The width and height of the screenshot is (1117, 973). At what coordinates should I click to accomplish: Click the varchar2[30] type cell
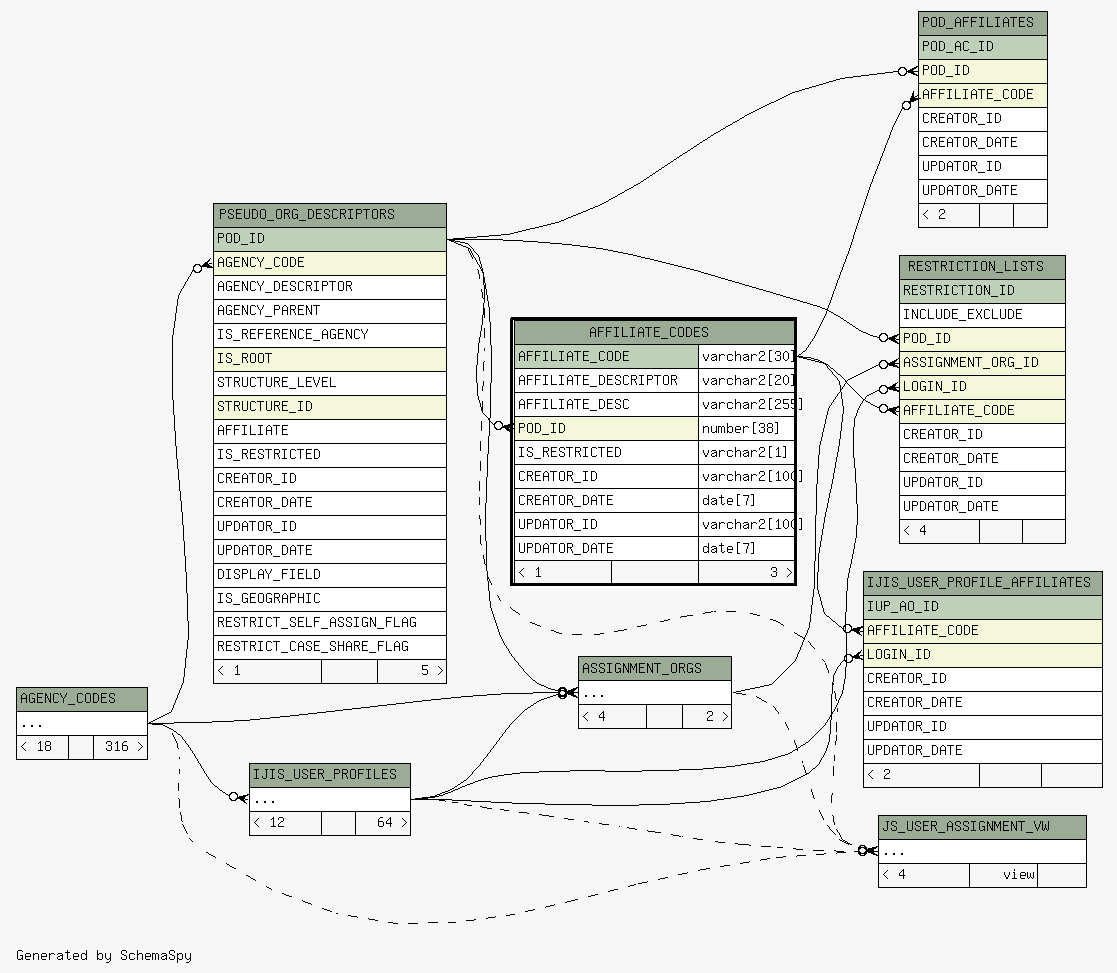coord(747,357)
